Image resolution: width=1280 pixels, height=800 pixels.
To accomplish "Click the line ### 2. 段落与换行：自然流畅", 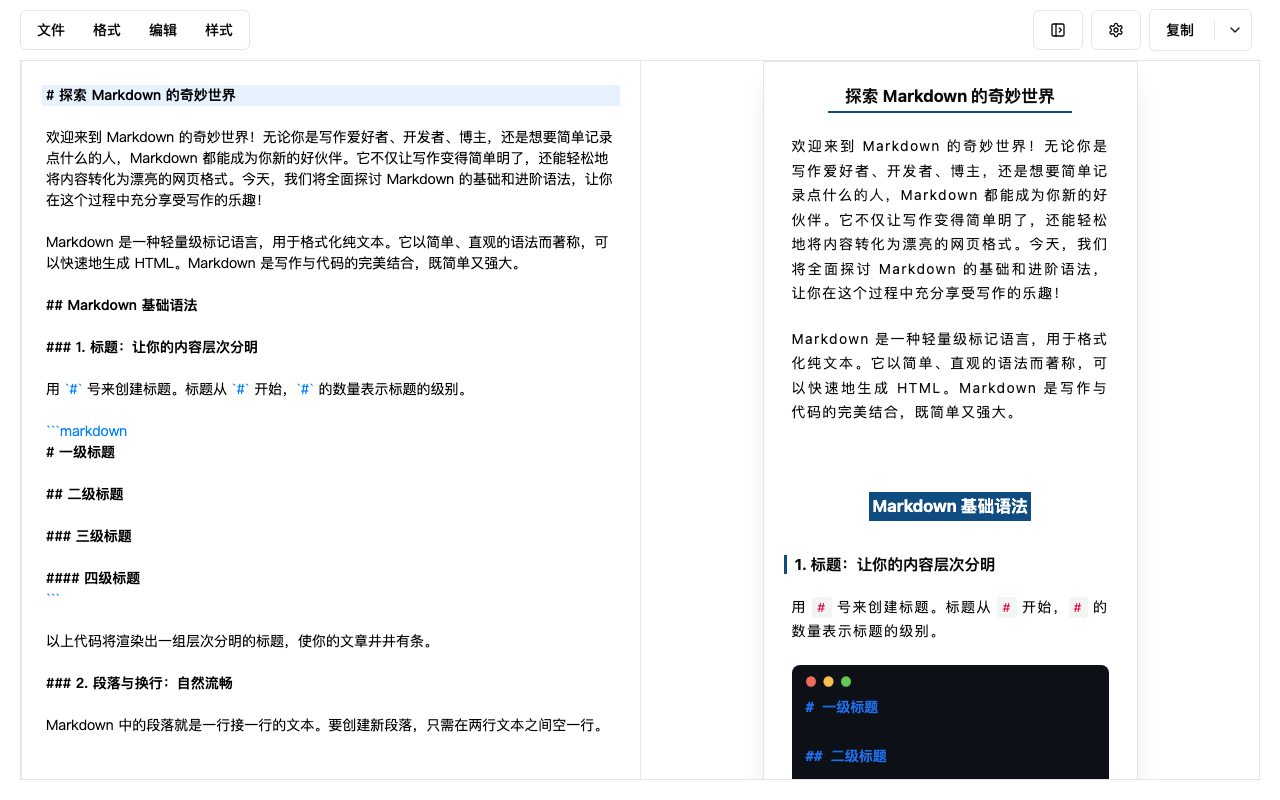I will coord(139,683).
